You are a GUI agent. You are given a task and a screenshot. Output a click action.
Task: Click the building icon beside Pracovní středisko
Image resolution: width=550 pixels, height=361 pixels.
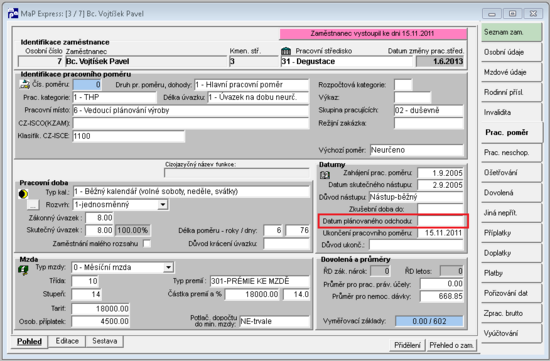[x=286, y=51]
